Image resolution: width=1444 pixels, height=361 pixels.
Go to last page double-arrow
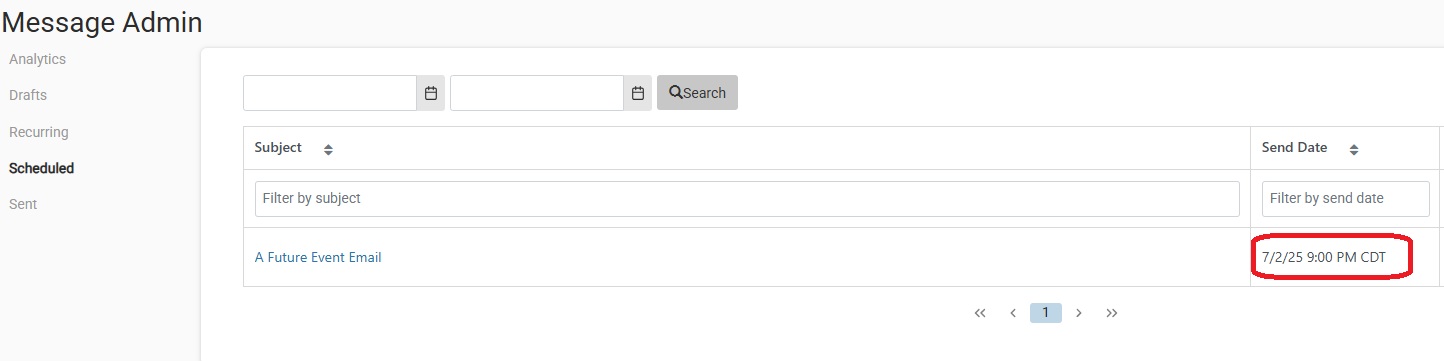click(1112, 313)
